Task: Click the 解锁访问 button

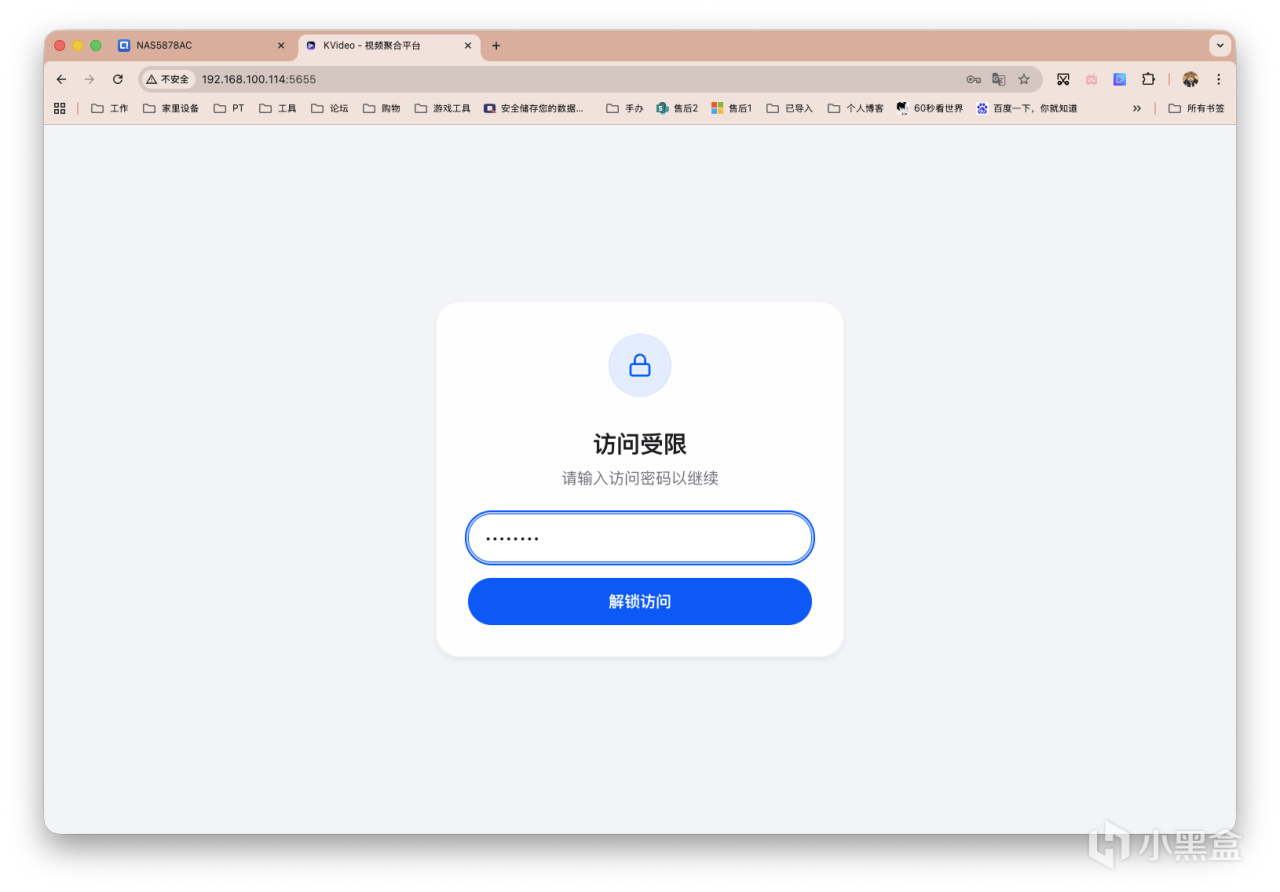Action: (640, 601)
